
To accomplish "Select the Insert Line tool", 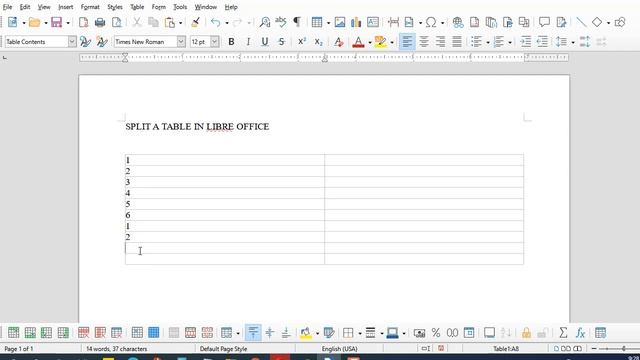I will pos(581,22).
